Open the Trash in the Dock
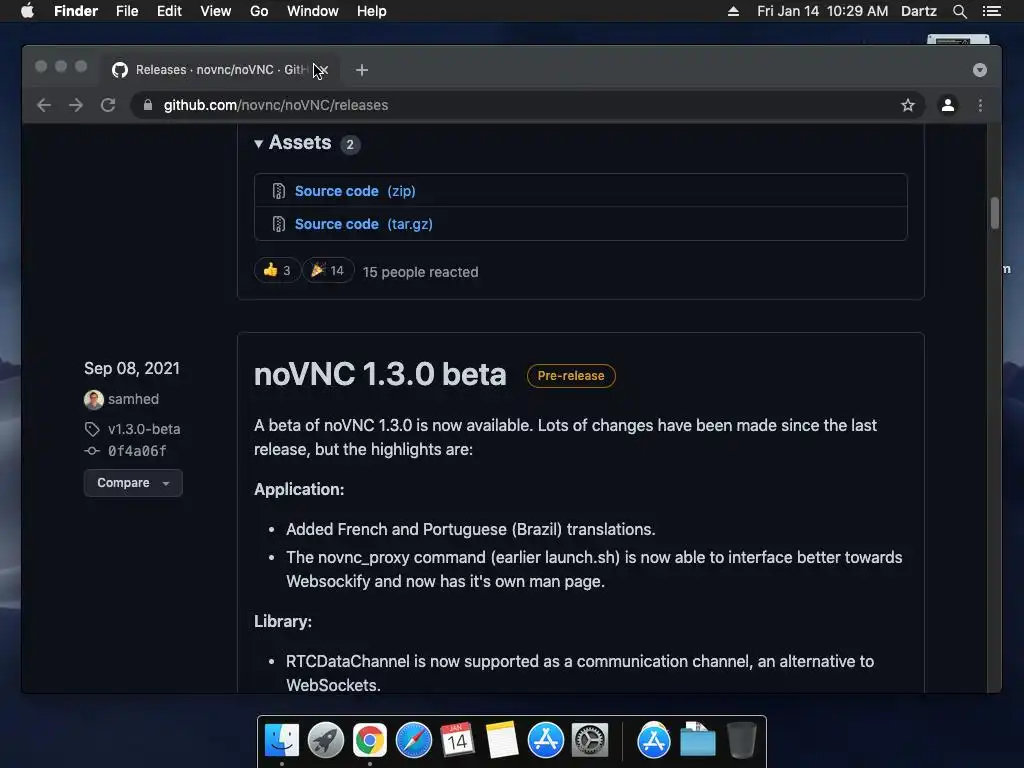 click(x=742, y=740)
